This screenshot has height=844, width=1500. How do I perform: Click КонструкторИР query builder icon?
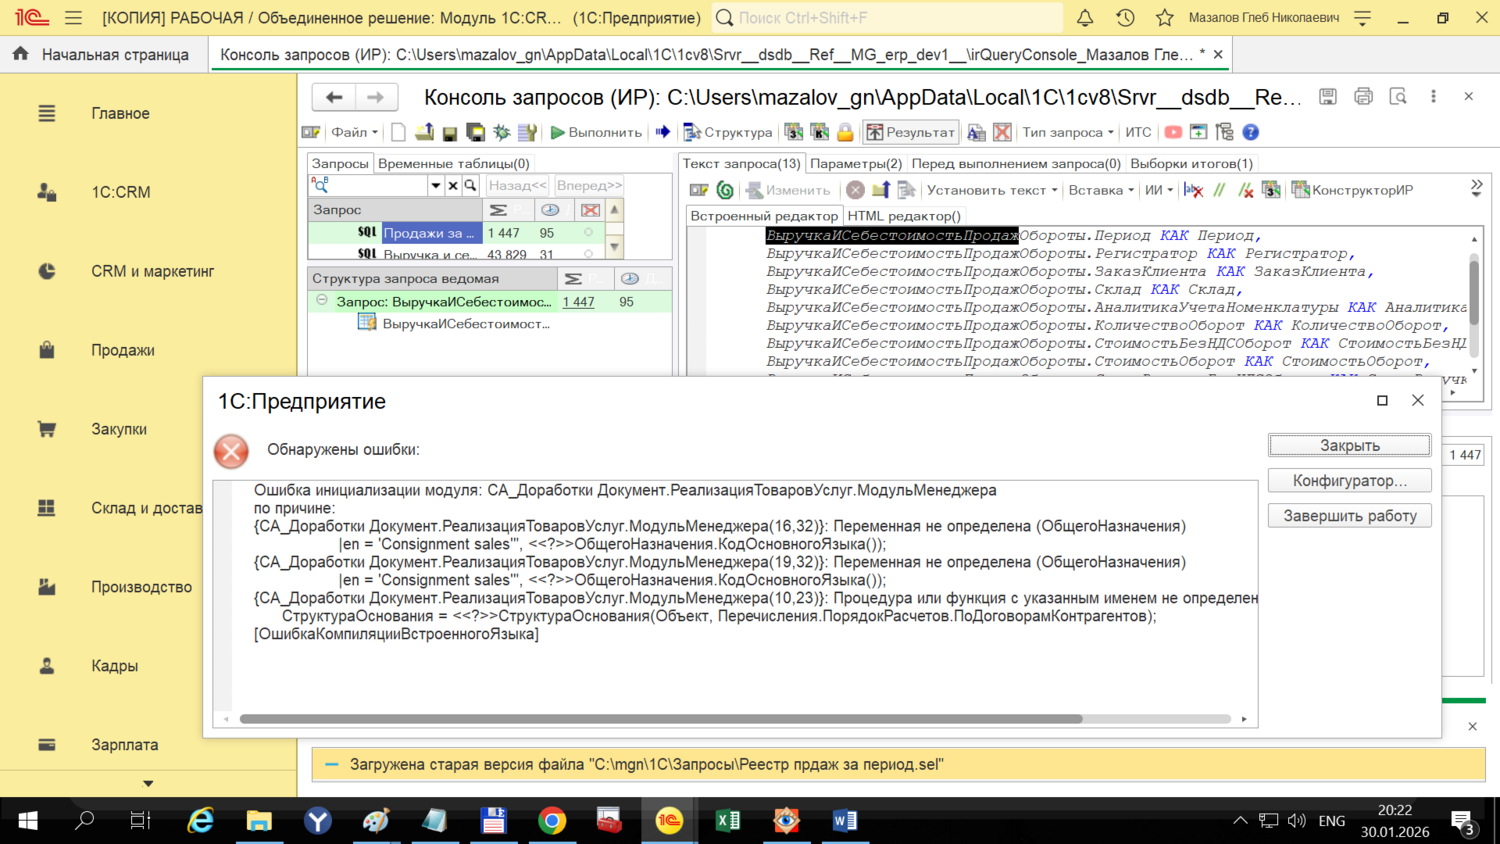click(x=1352, y=190)
